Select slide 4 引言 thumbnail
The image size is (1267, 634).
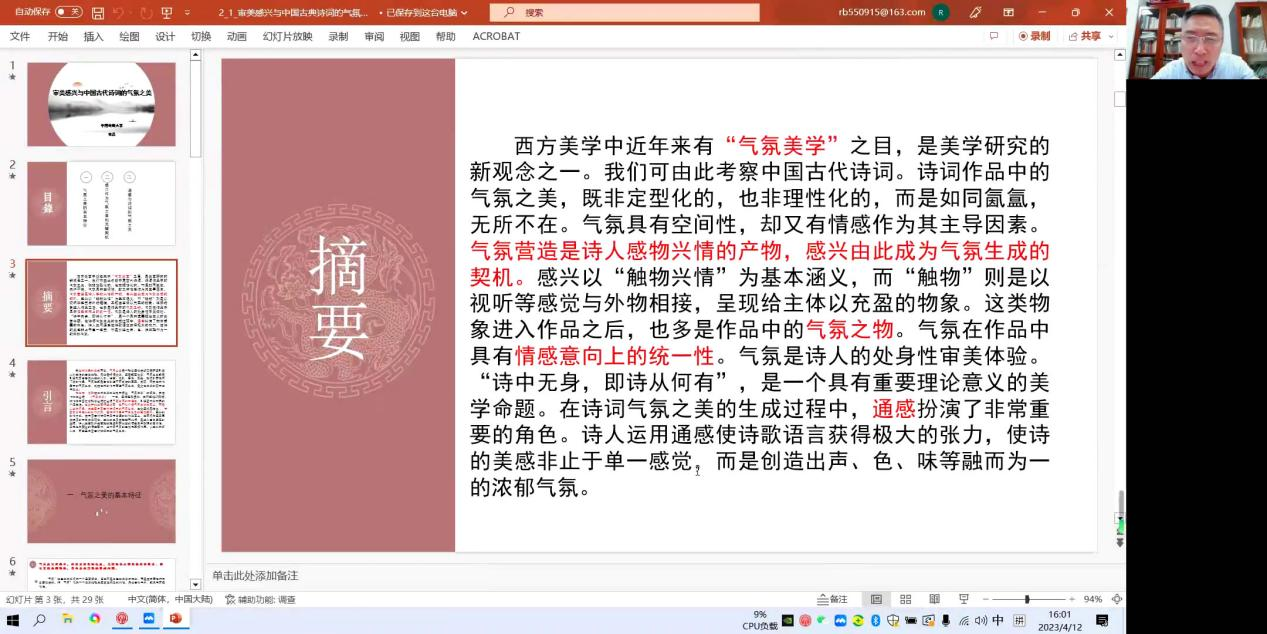pyautogui.click(x=101, y=401)
